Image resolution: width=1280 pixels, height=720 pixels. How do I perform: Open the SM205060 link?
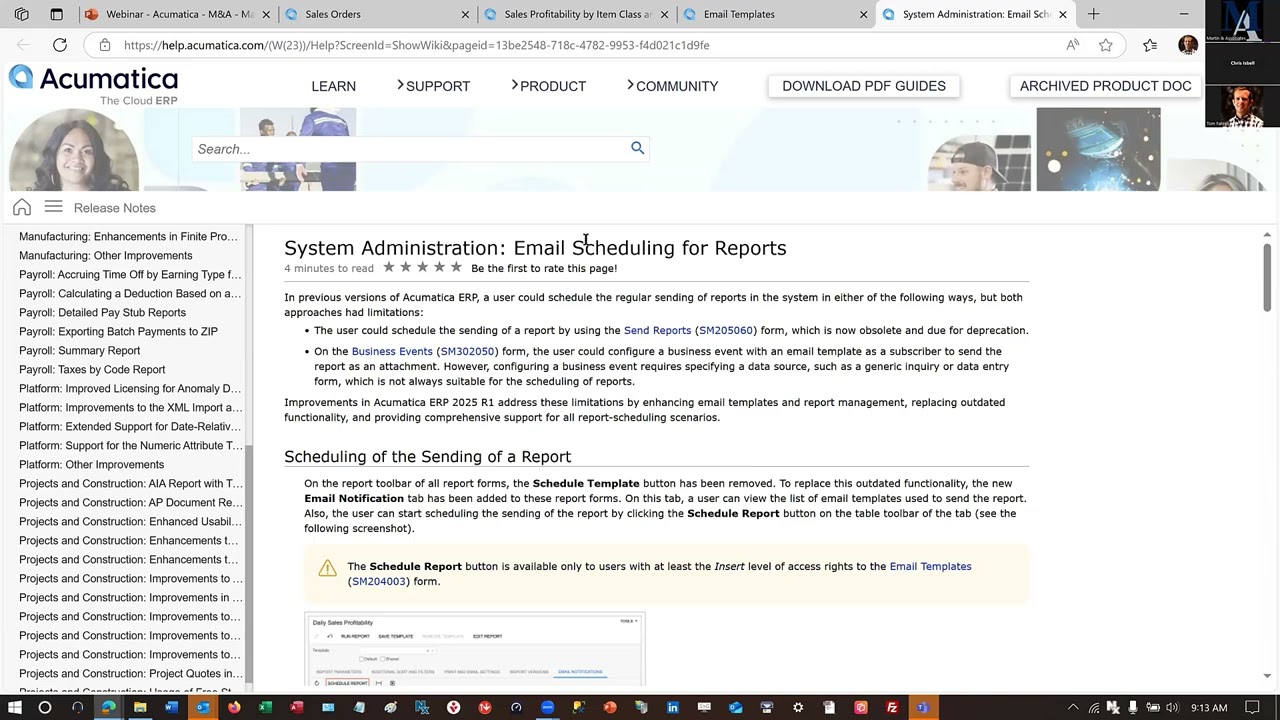click(725, 330)
